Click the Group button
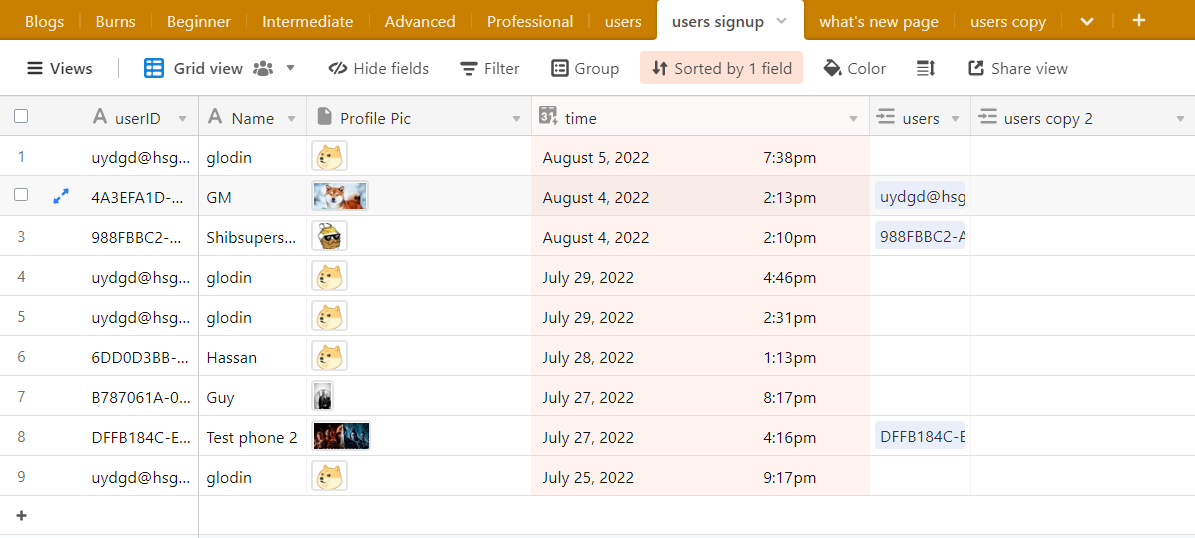Image resolution: width=1195 pixels, height=538 pixels. point(585,69)
